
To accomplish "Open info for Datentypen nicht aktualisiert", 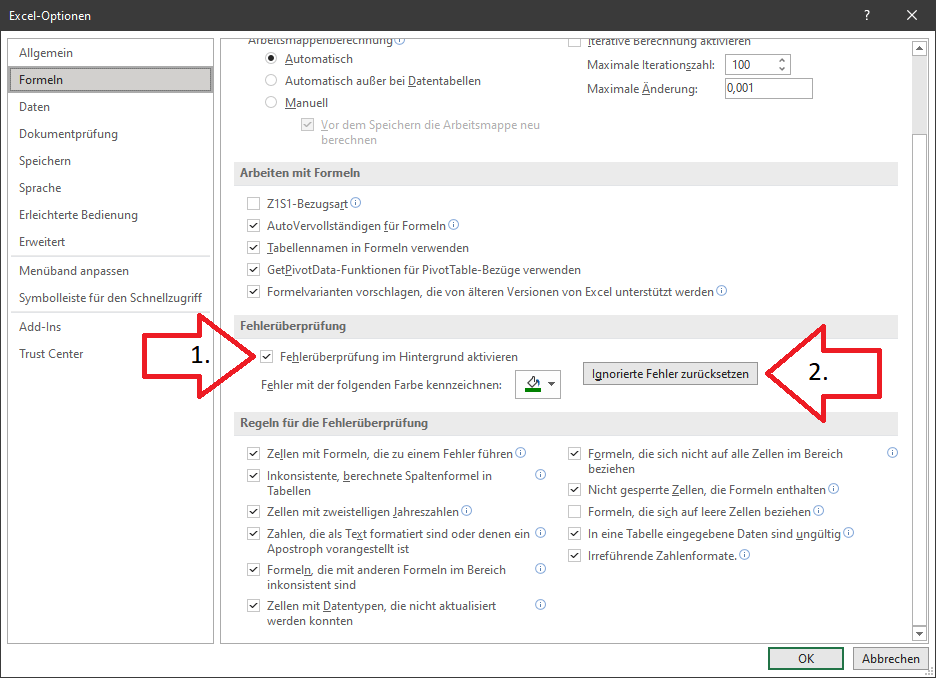I will coord(540,605).
